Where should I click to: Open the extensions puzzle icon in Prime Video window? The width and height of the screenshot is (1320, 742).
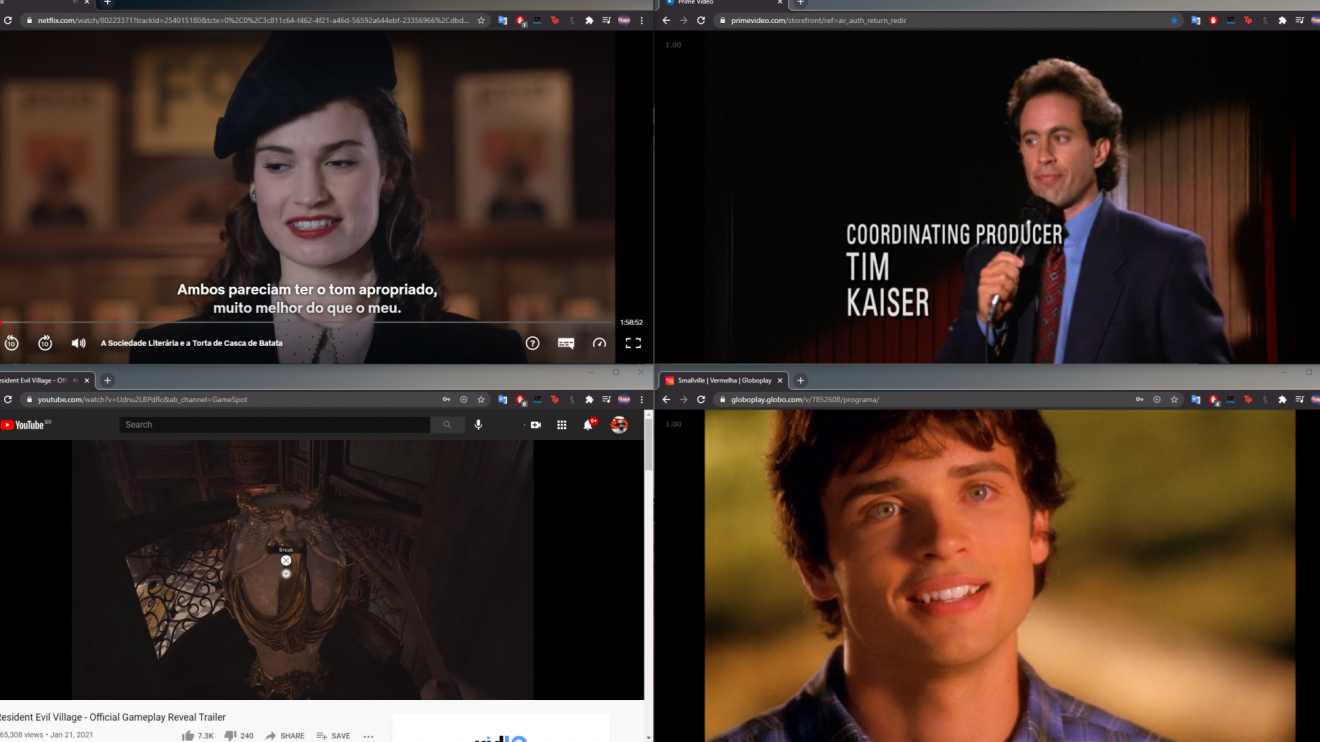point(1282,20)
